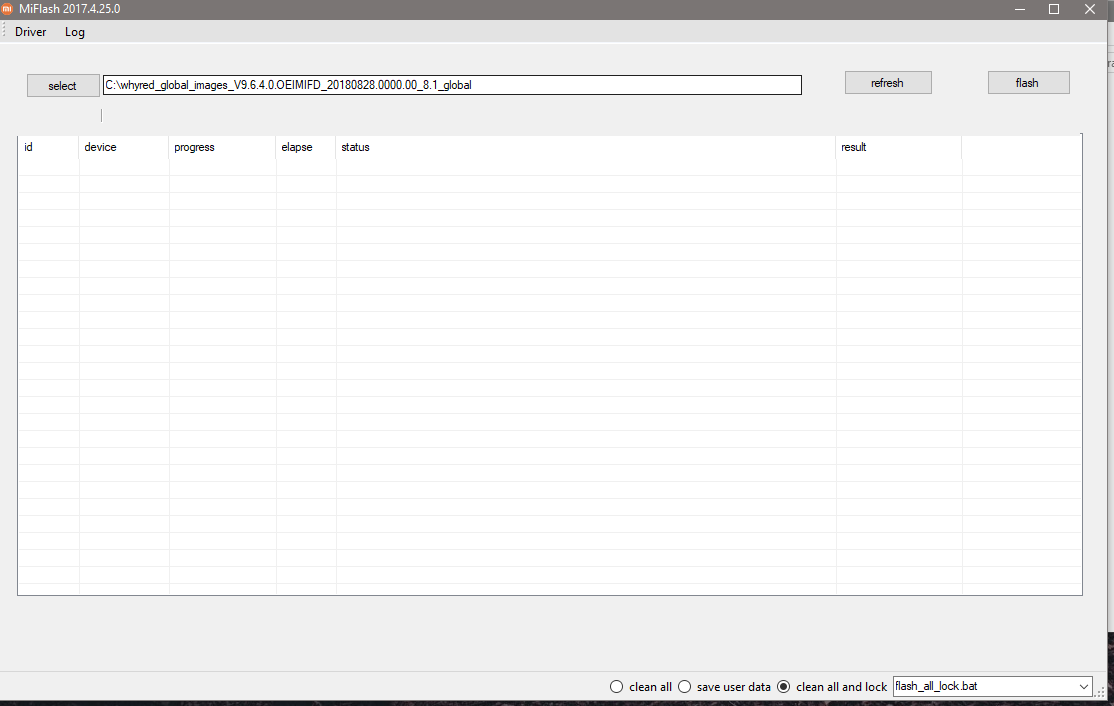The height and width of the screenshot is (706, 1114).
Task: Open the Driver menu
Action: click(x=31, y=32)
